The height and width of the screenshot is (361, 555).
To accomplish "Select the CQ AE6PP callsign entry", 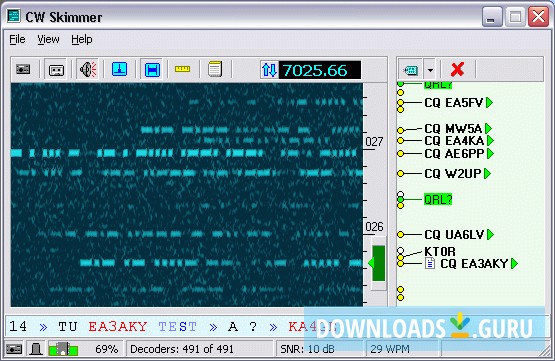I will 454,154.
